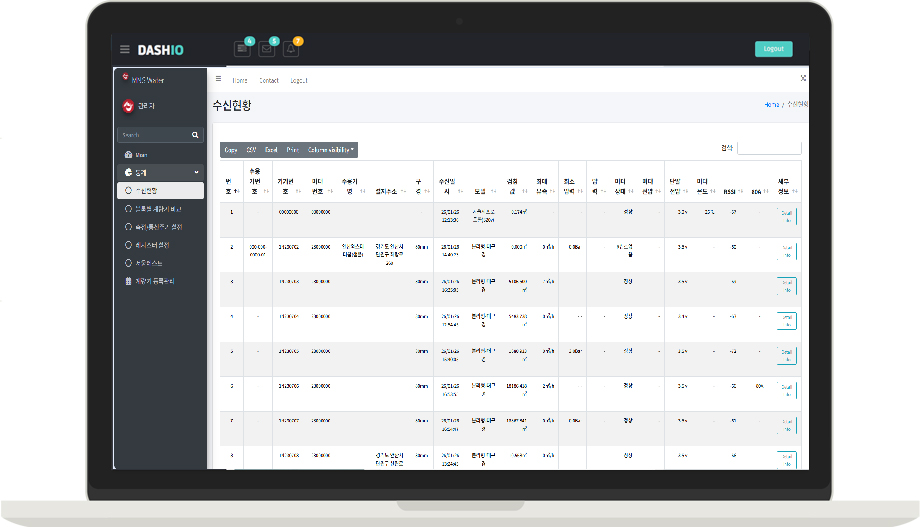The image size is (920, 527).
Task: Click the Contact menu link
Action: pyautogui.click(x=269, y=80)
